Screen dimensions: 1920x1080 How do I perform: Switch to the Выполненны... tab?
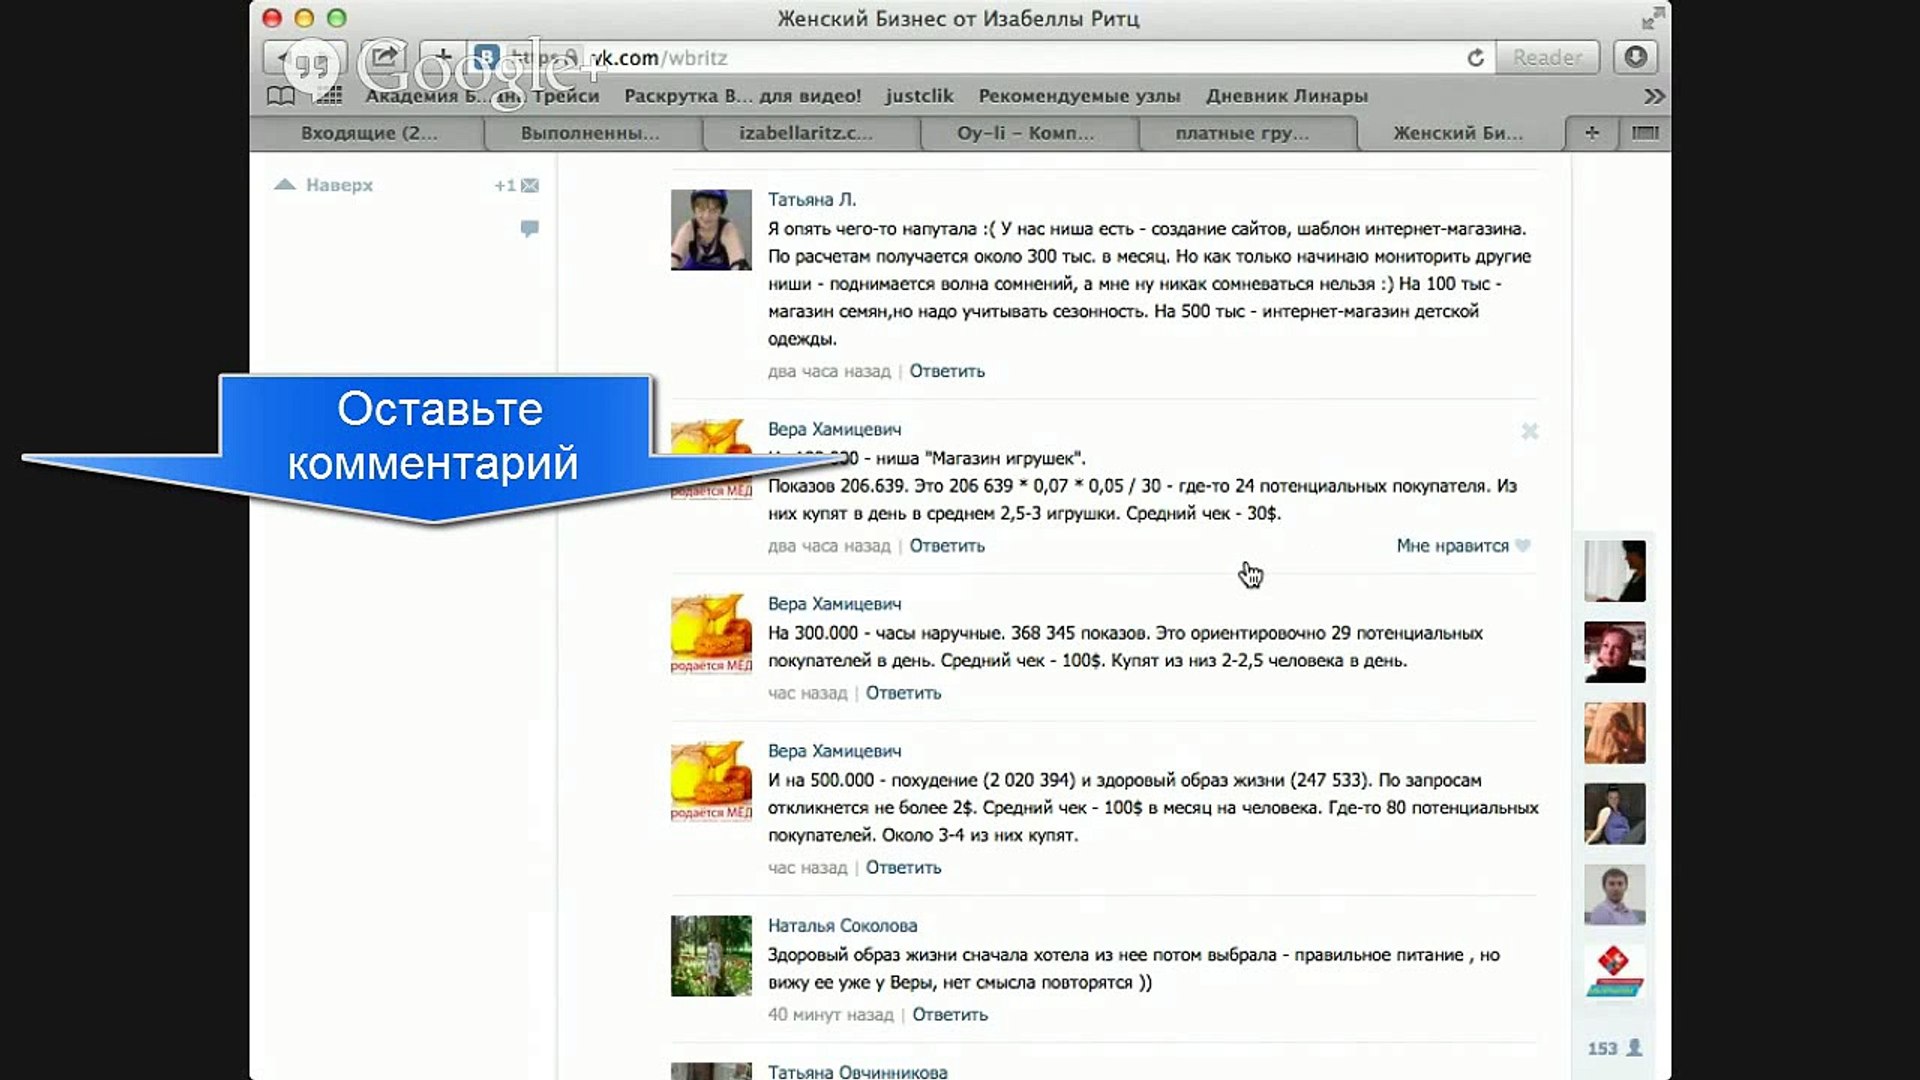590,133
